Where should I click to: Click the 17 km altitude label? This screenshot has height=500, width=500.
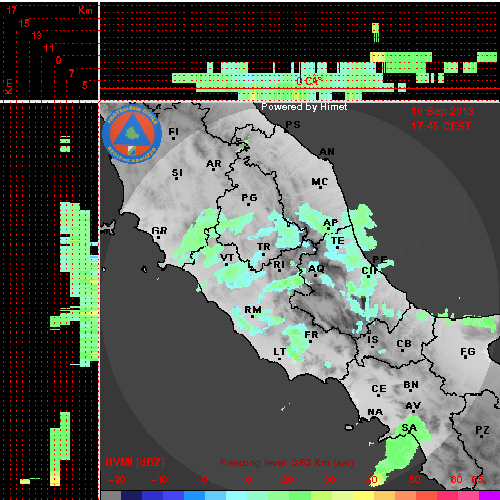click(x=12, y=10)
